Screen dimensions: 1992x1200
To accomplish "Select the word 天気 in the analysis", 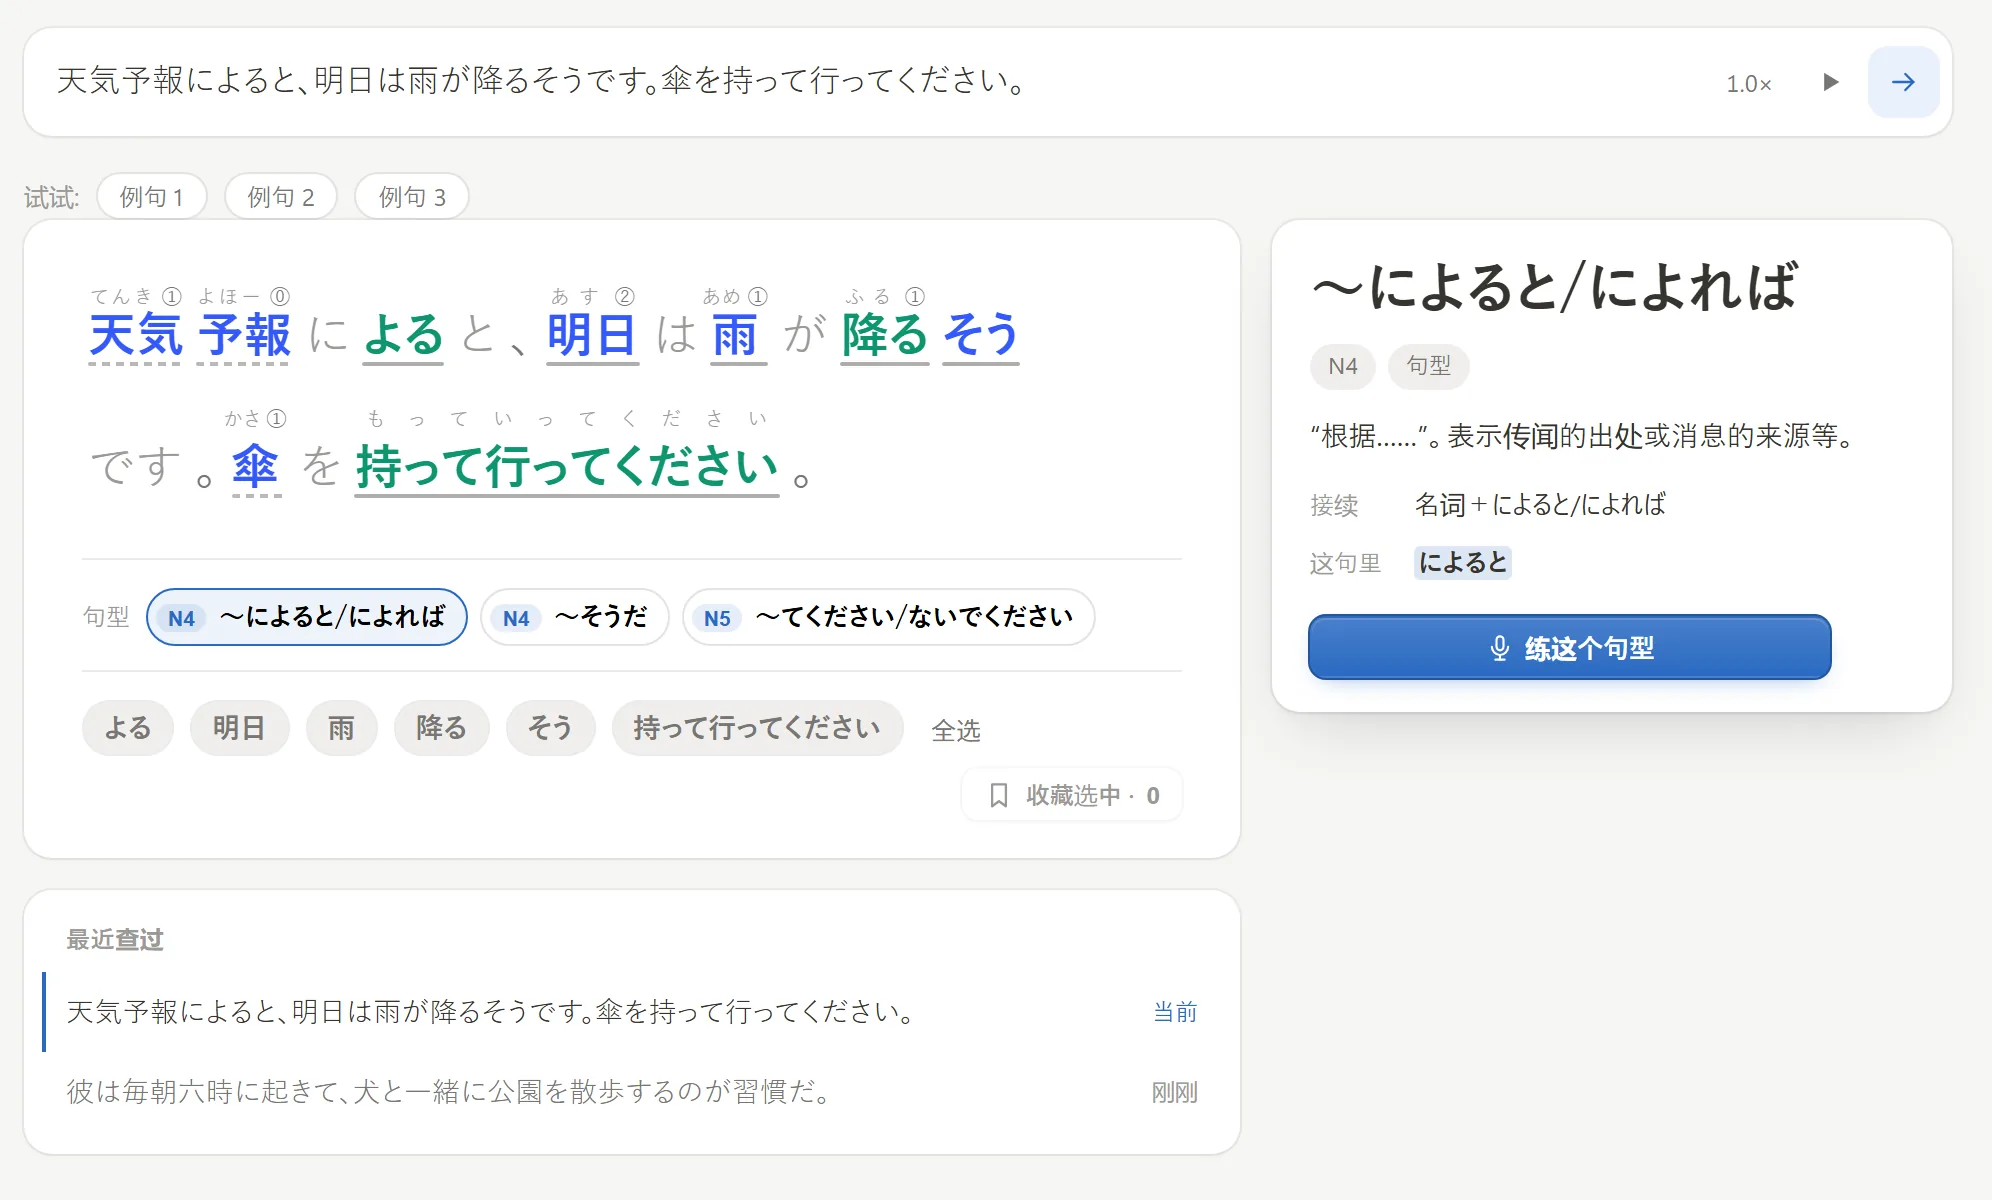I will [x=136, y=334].
